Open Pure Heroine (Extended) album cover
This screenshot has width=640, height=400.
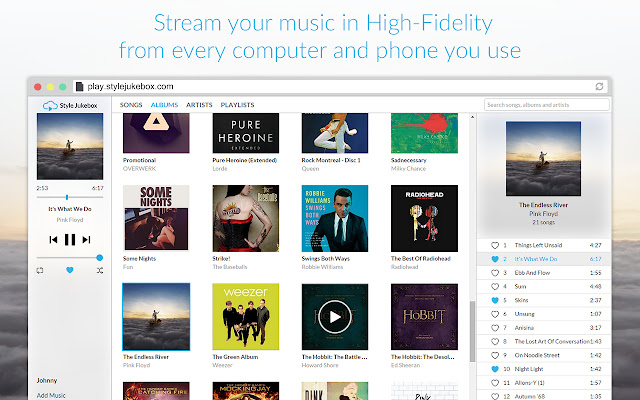pos(246,133)
